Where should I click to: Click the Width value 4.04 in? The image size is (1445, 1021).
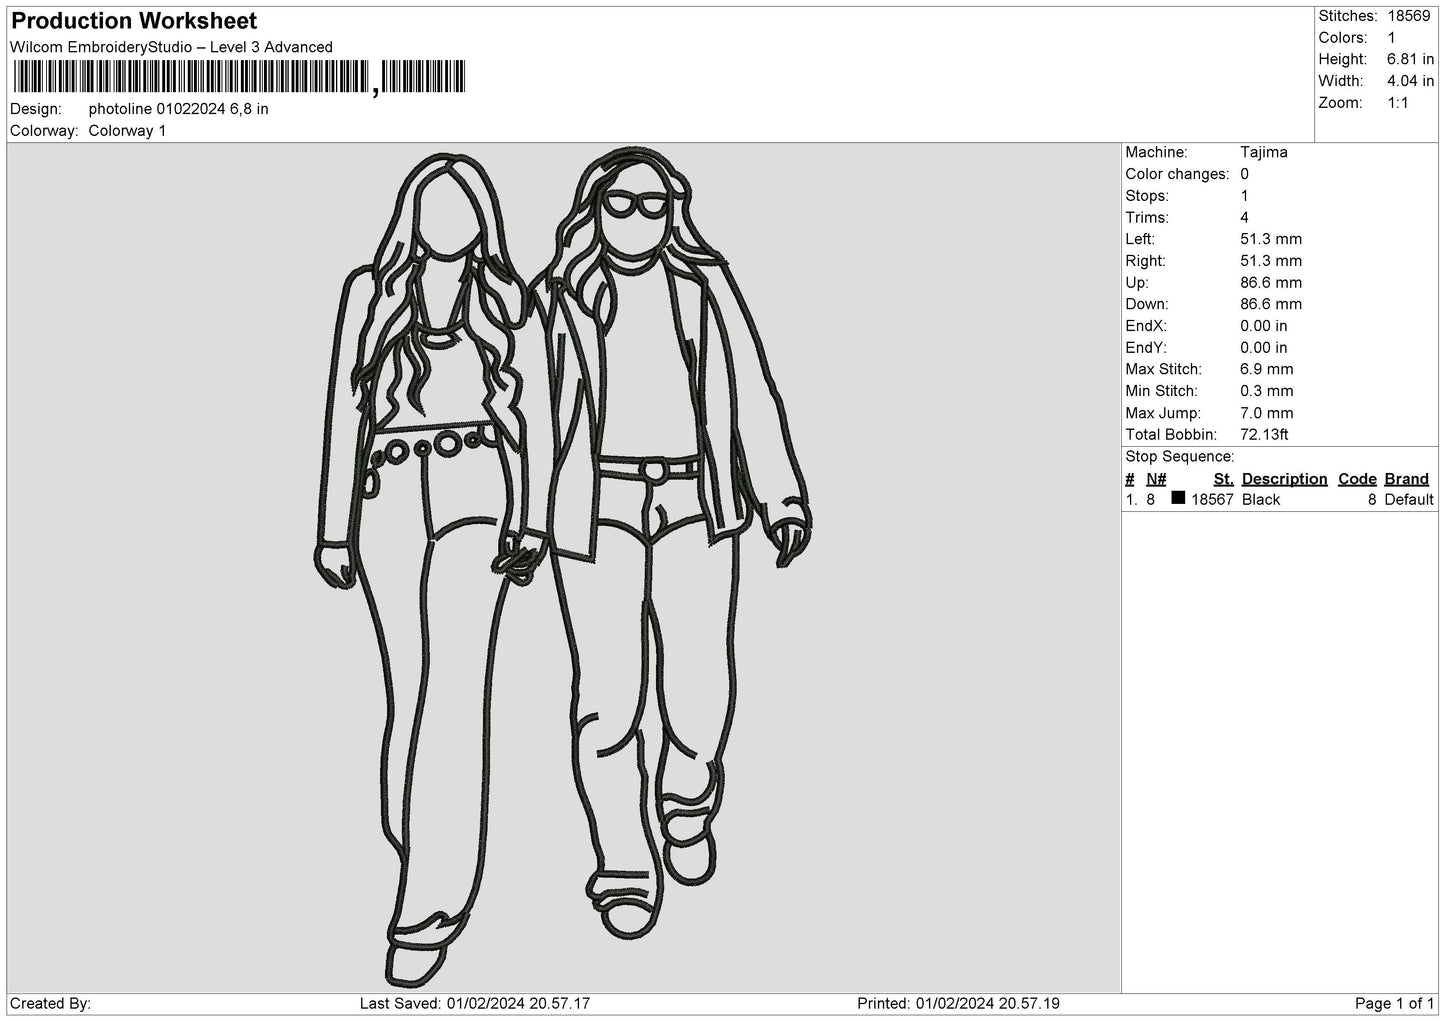click(1411, 81)
